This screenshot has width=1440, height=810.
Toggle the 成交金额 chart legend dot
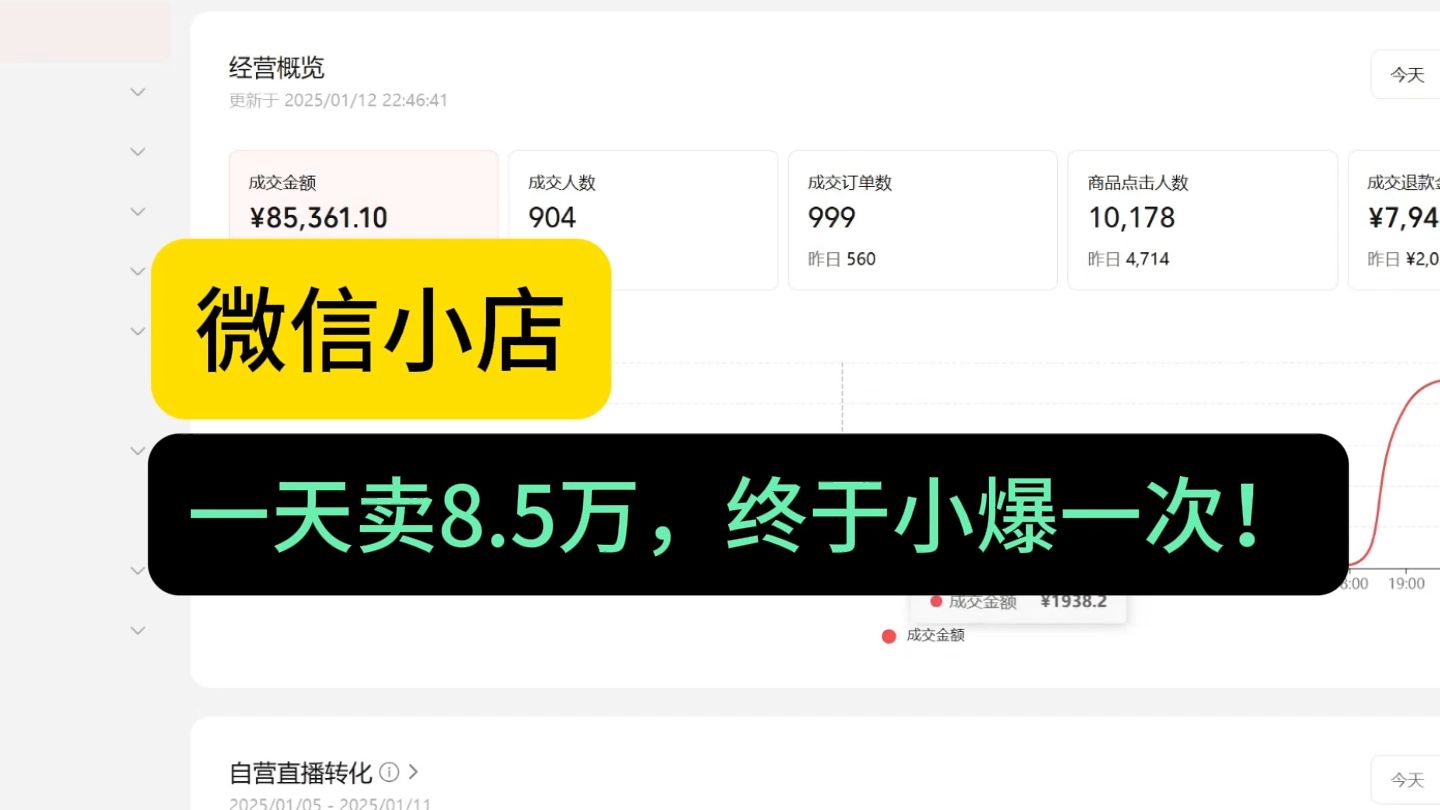[x=889, y=636]
